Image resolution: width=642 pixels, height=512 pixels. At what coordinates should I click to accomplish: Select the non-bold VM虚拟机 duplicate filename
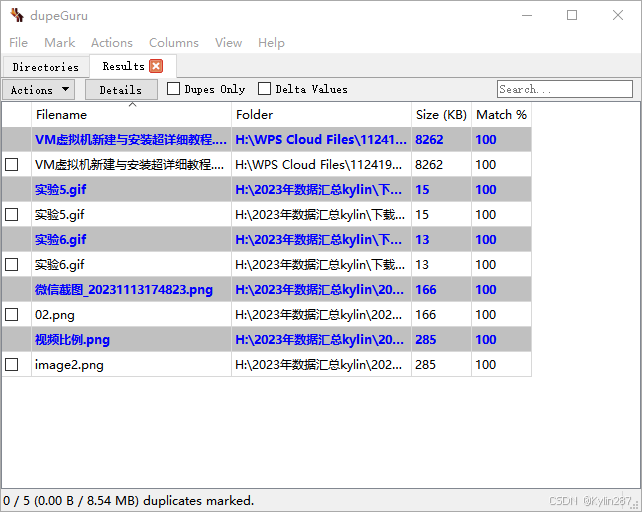(129, 165)
